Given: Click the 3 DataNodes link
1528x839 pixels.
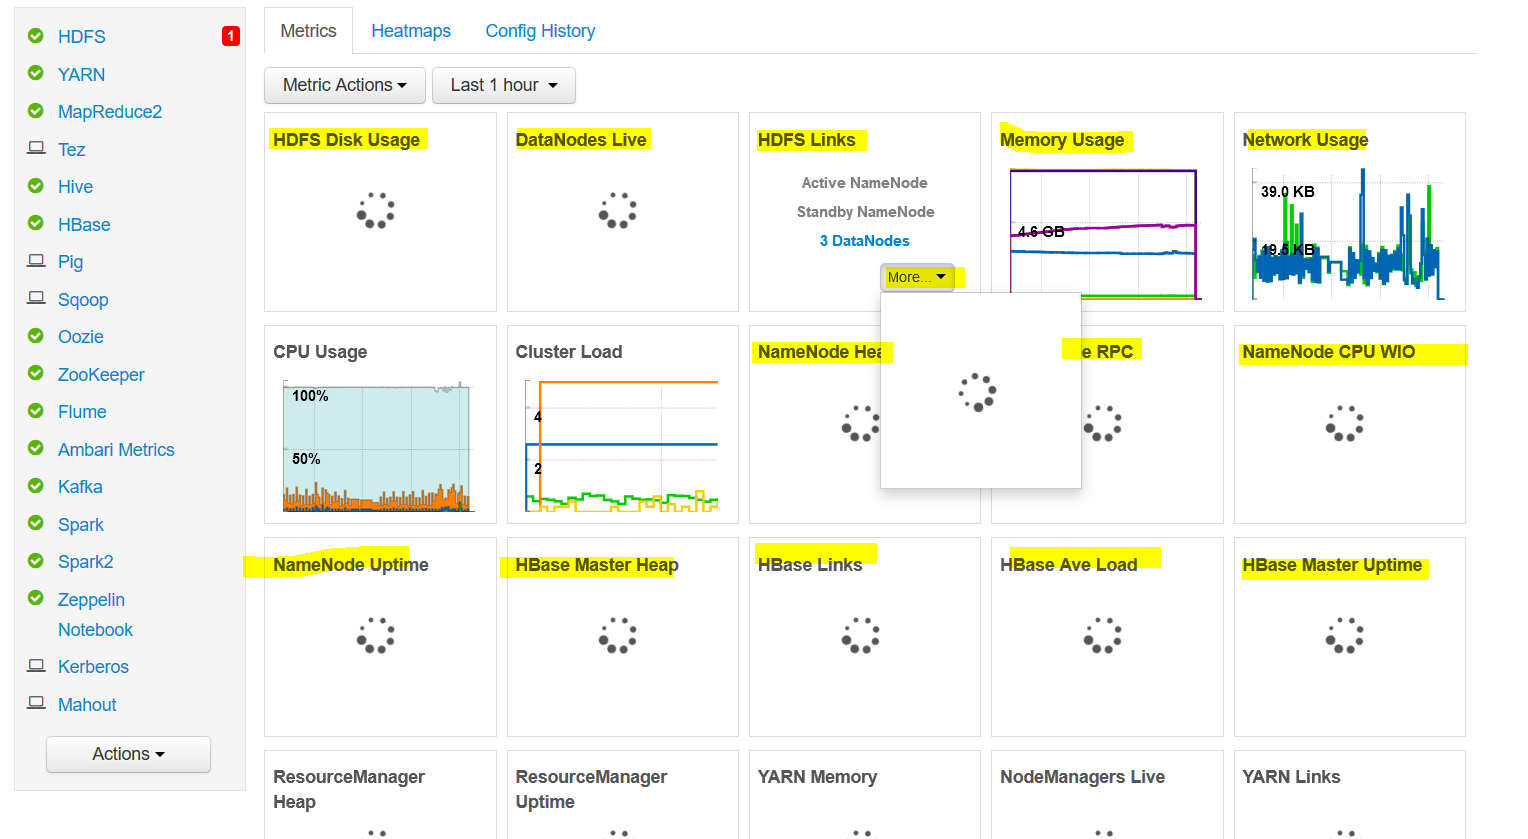Looking at the screenshot, I should pyautogui.click(x=864, y=240).
